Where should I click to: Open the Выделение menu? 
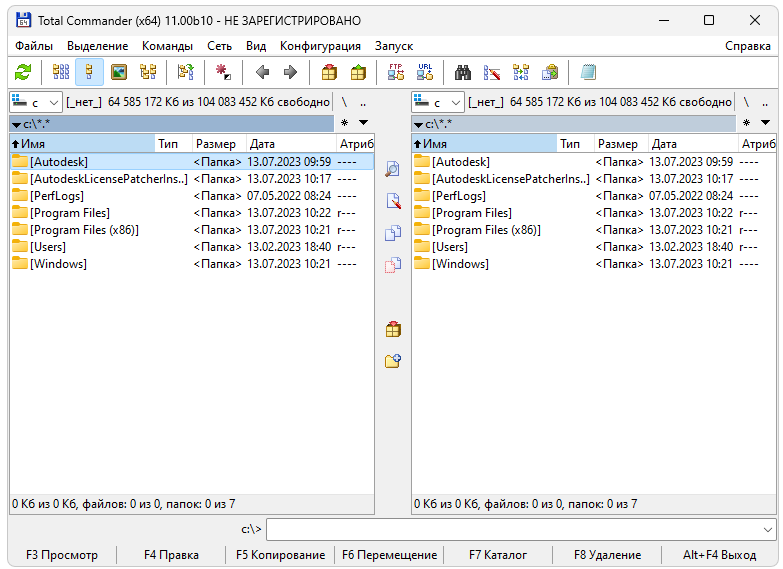click(x=98, y=46)
